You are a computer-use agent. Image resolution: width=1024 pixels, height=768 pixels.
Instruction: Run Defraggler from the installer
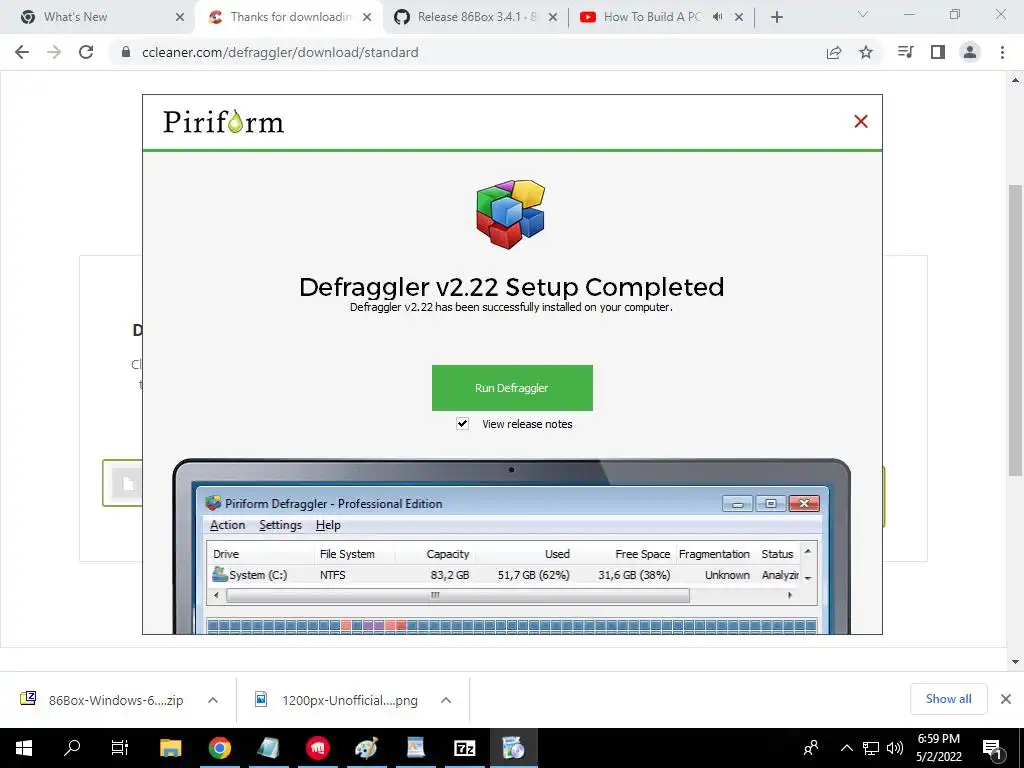click(x=512, y=388)
